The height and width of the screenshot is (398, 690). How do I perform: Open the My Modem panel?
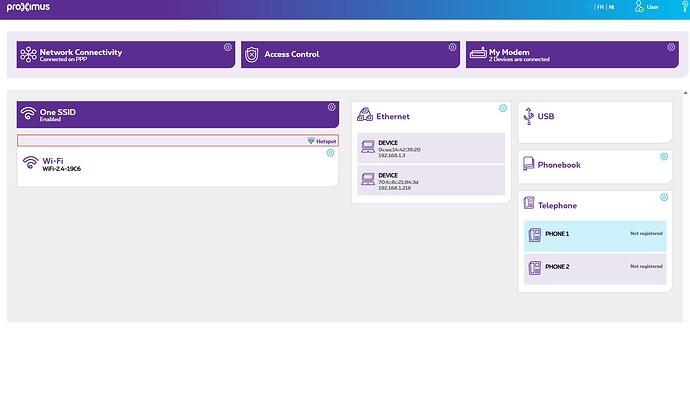click(x=573, y=55)
